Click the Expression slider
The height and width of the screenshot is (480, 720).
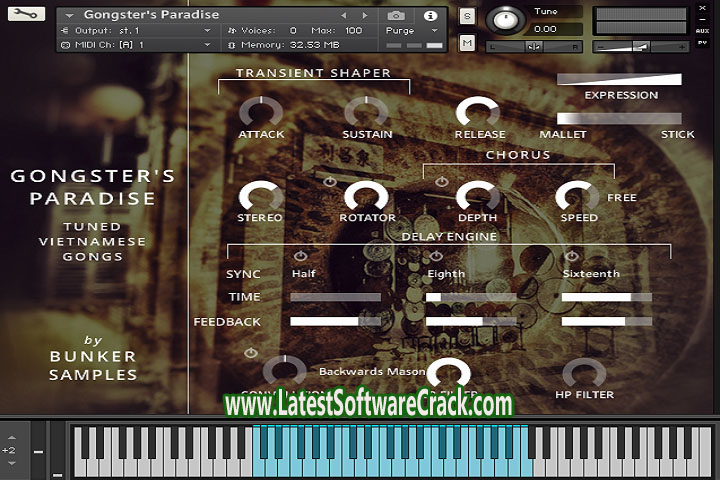coord(619,79)
